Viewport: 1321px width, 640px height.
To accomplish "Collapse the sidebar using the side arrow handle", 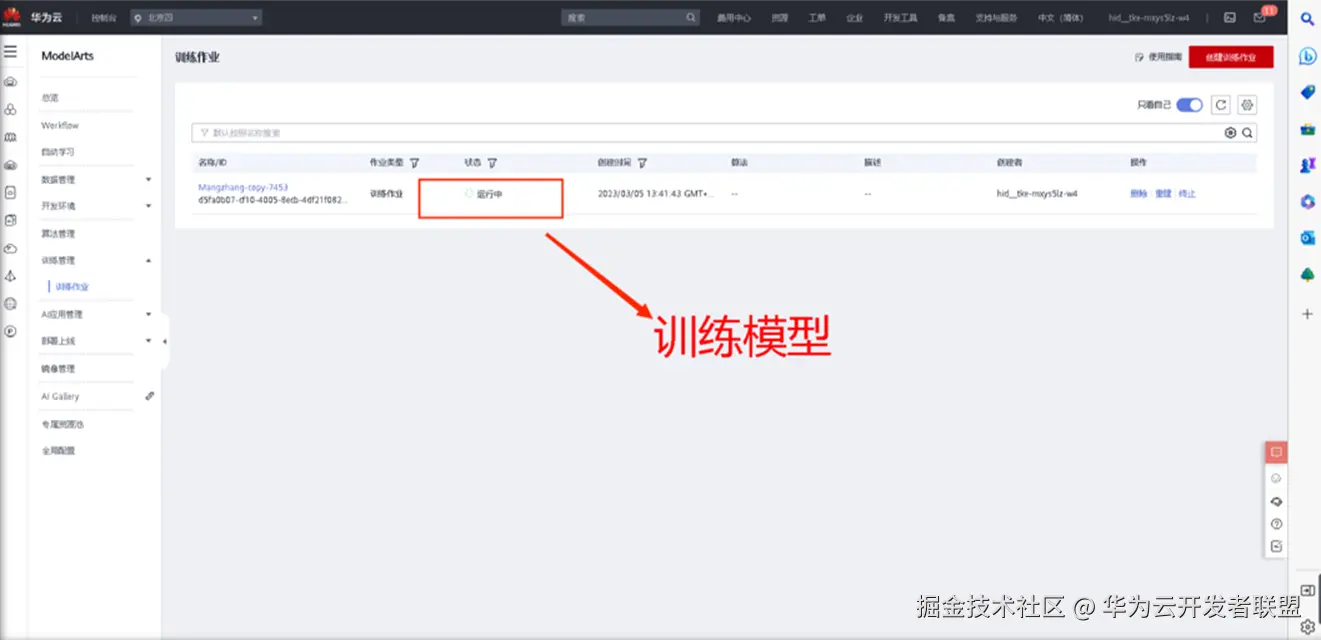I will 165,342.
